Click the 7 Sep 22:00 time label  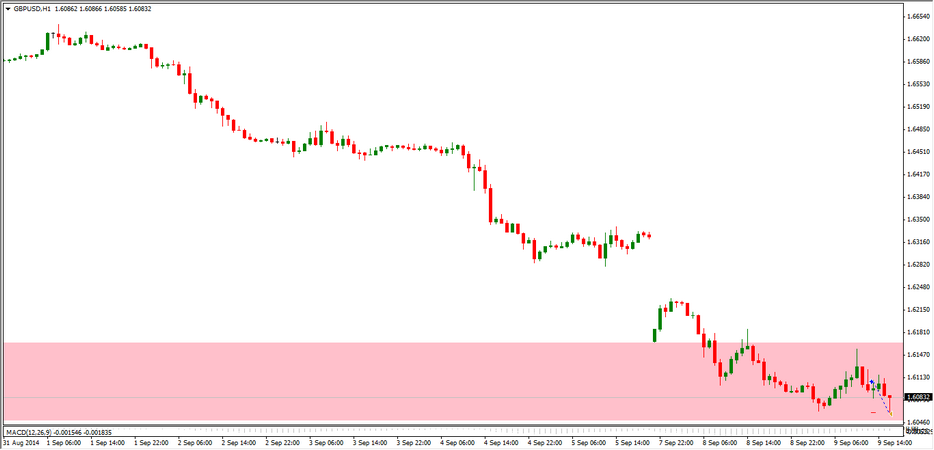(676, 441)
